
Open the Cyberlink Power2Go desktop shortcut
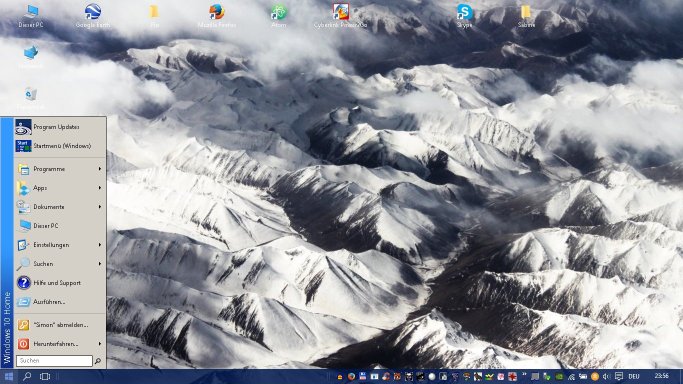click(341, 16)
